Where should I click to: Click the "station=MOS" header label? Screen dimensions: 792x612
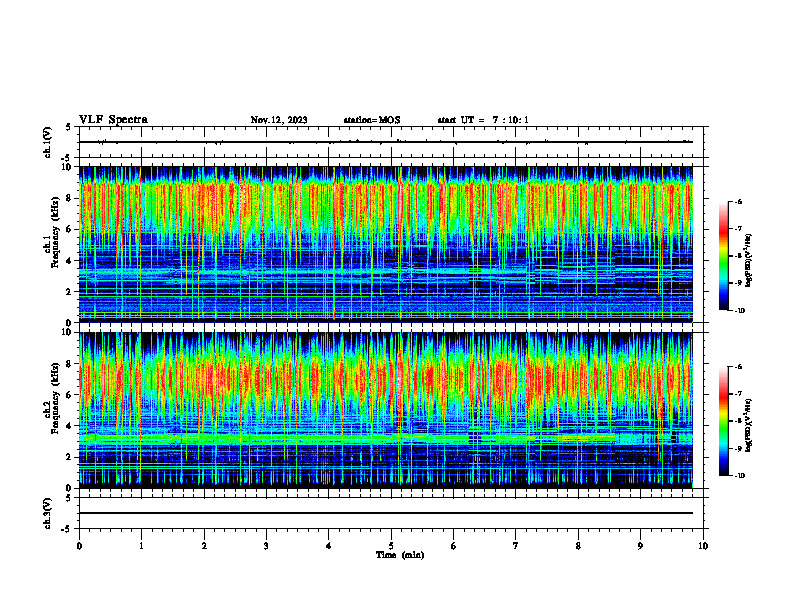(372, 120)
